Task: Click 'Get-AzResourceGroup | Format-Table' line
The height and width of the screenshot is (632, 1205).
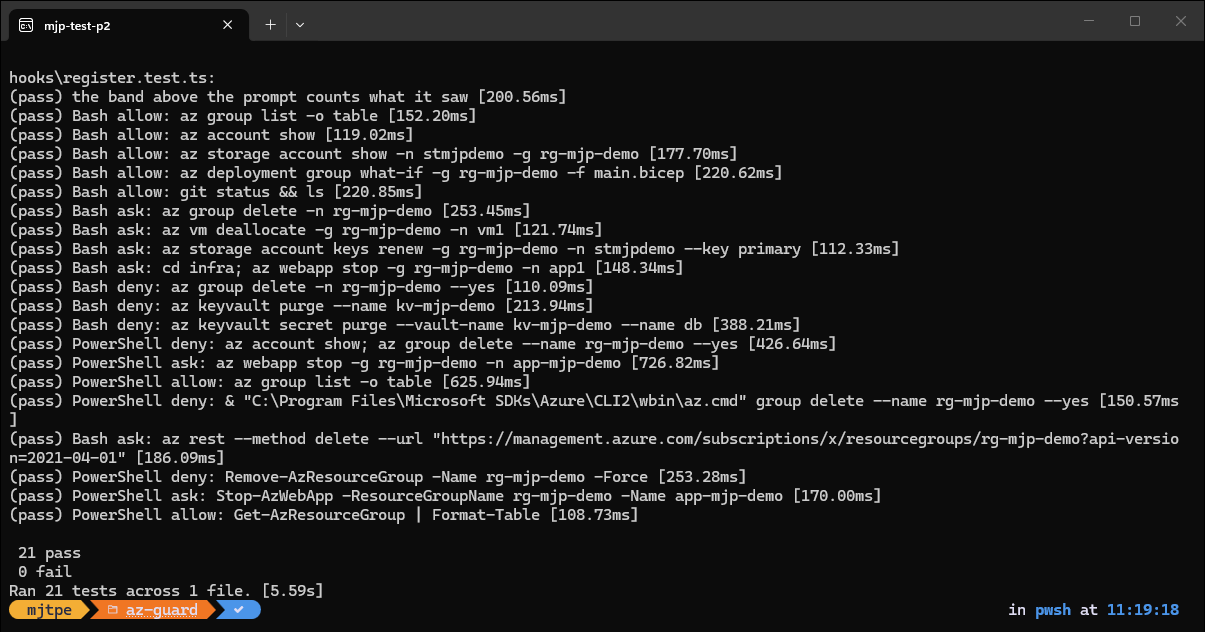Action: coord(324,515)
